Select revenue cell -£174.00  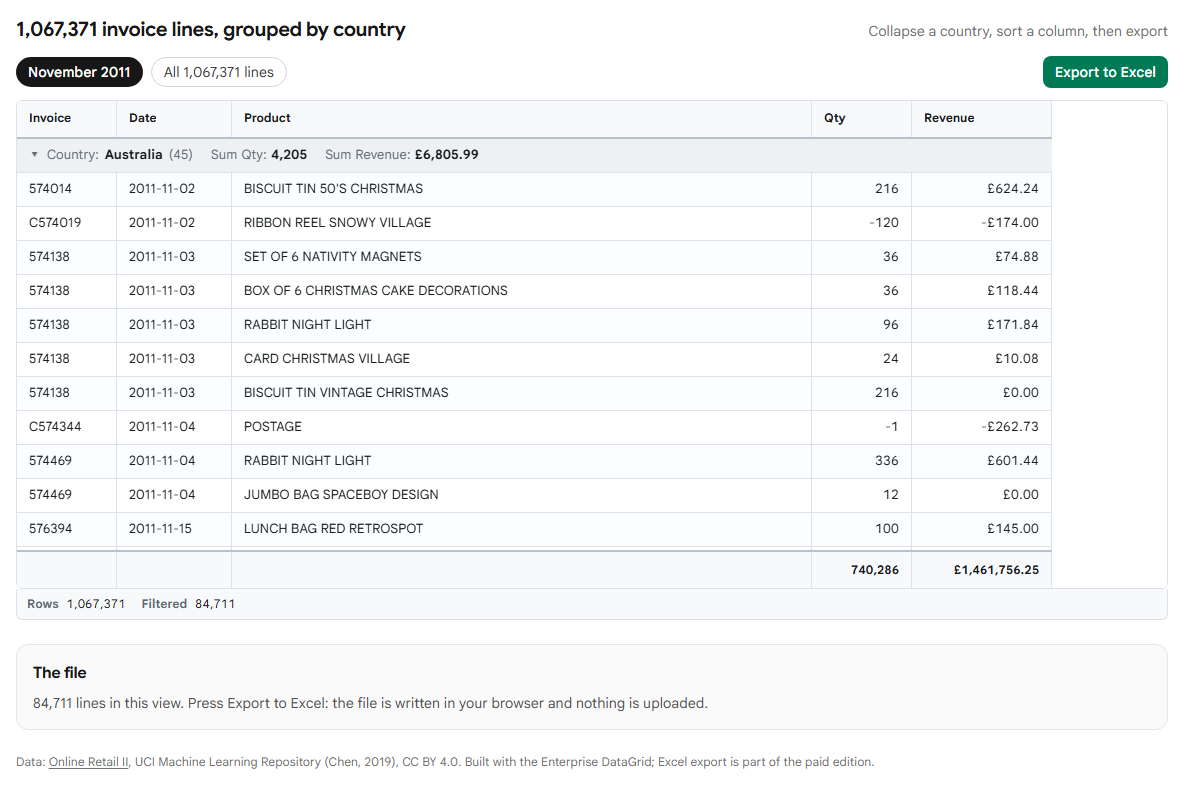point(981,223)
